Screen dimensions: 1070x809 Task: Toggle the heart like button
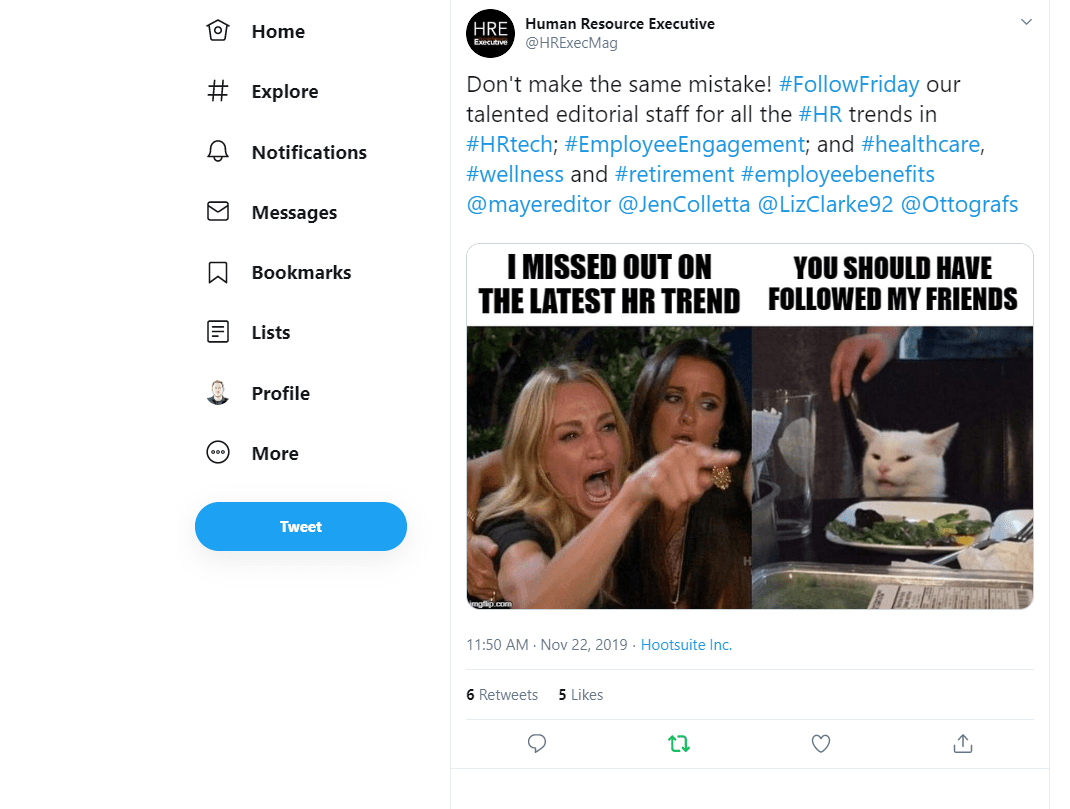(821, 743)
